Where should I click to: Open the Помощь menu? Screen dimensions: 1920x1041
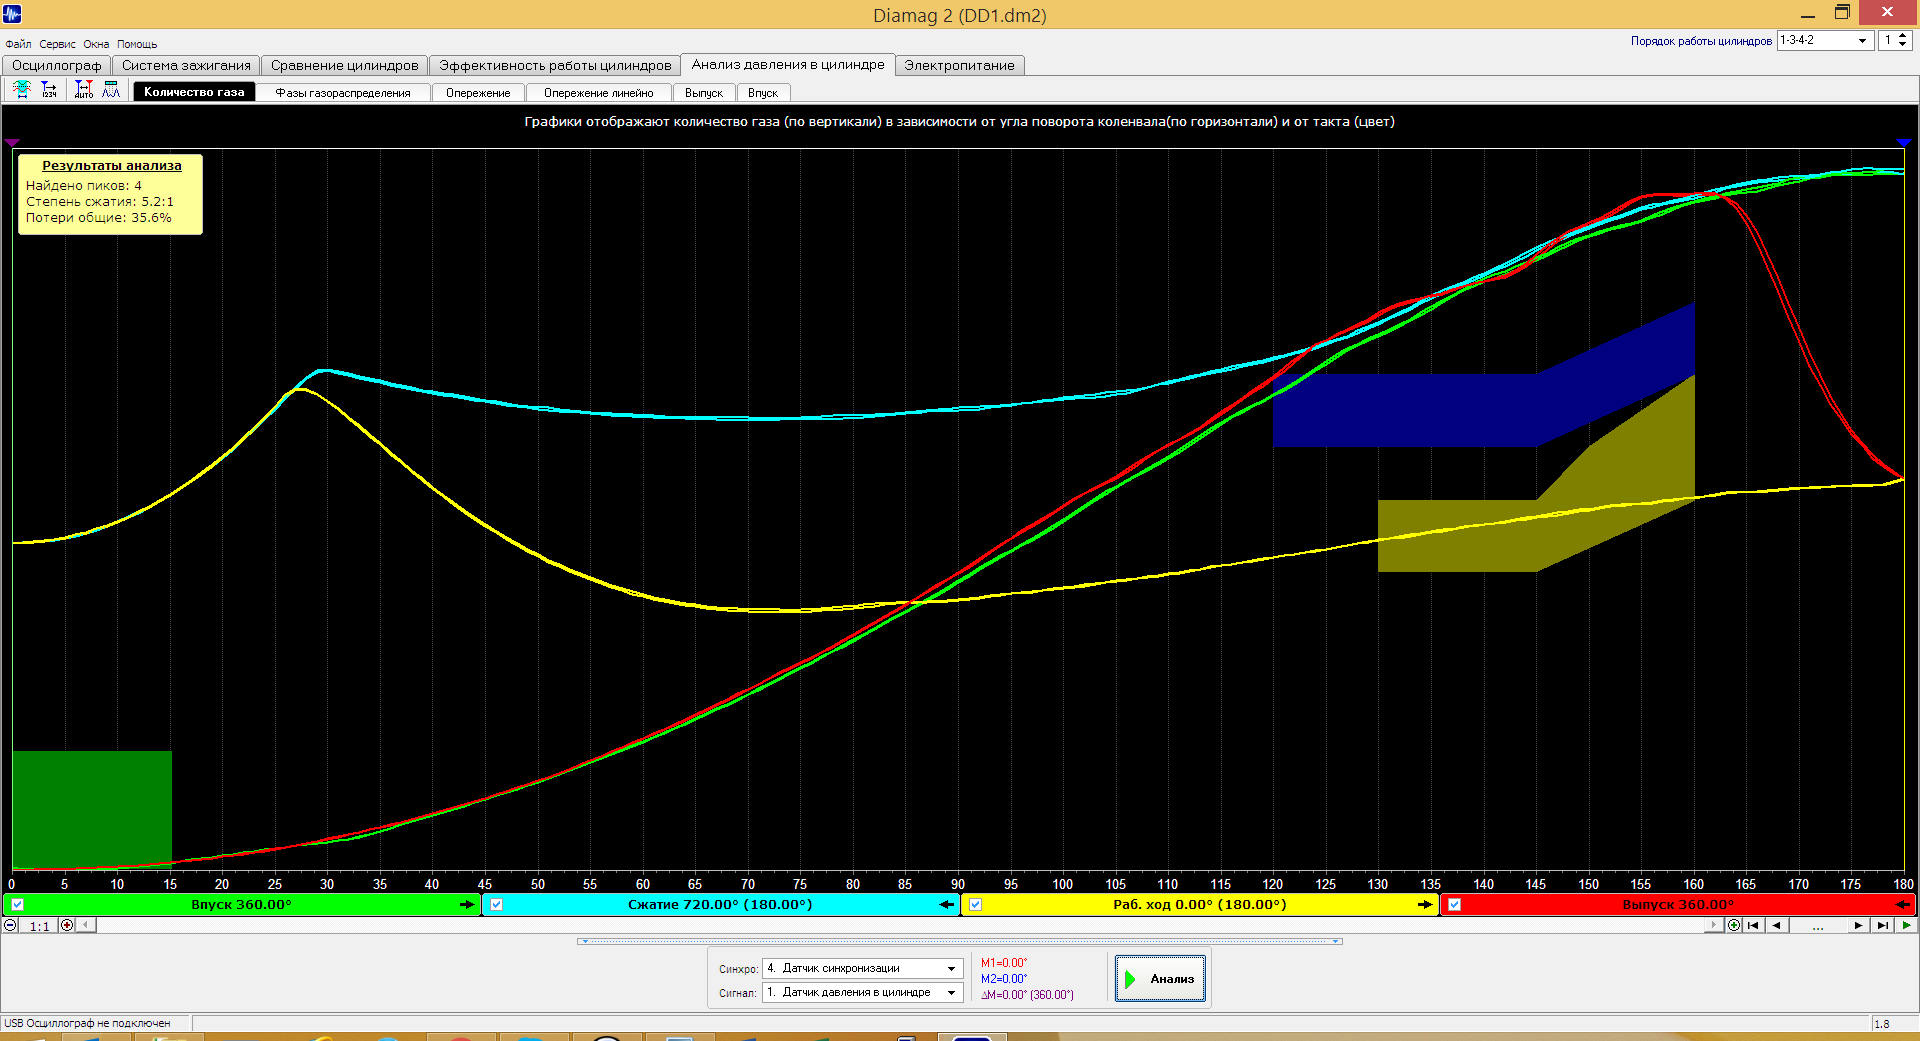pos(137,44)
